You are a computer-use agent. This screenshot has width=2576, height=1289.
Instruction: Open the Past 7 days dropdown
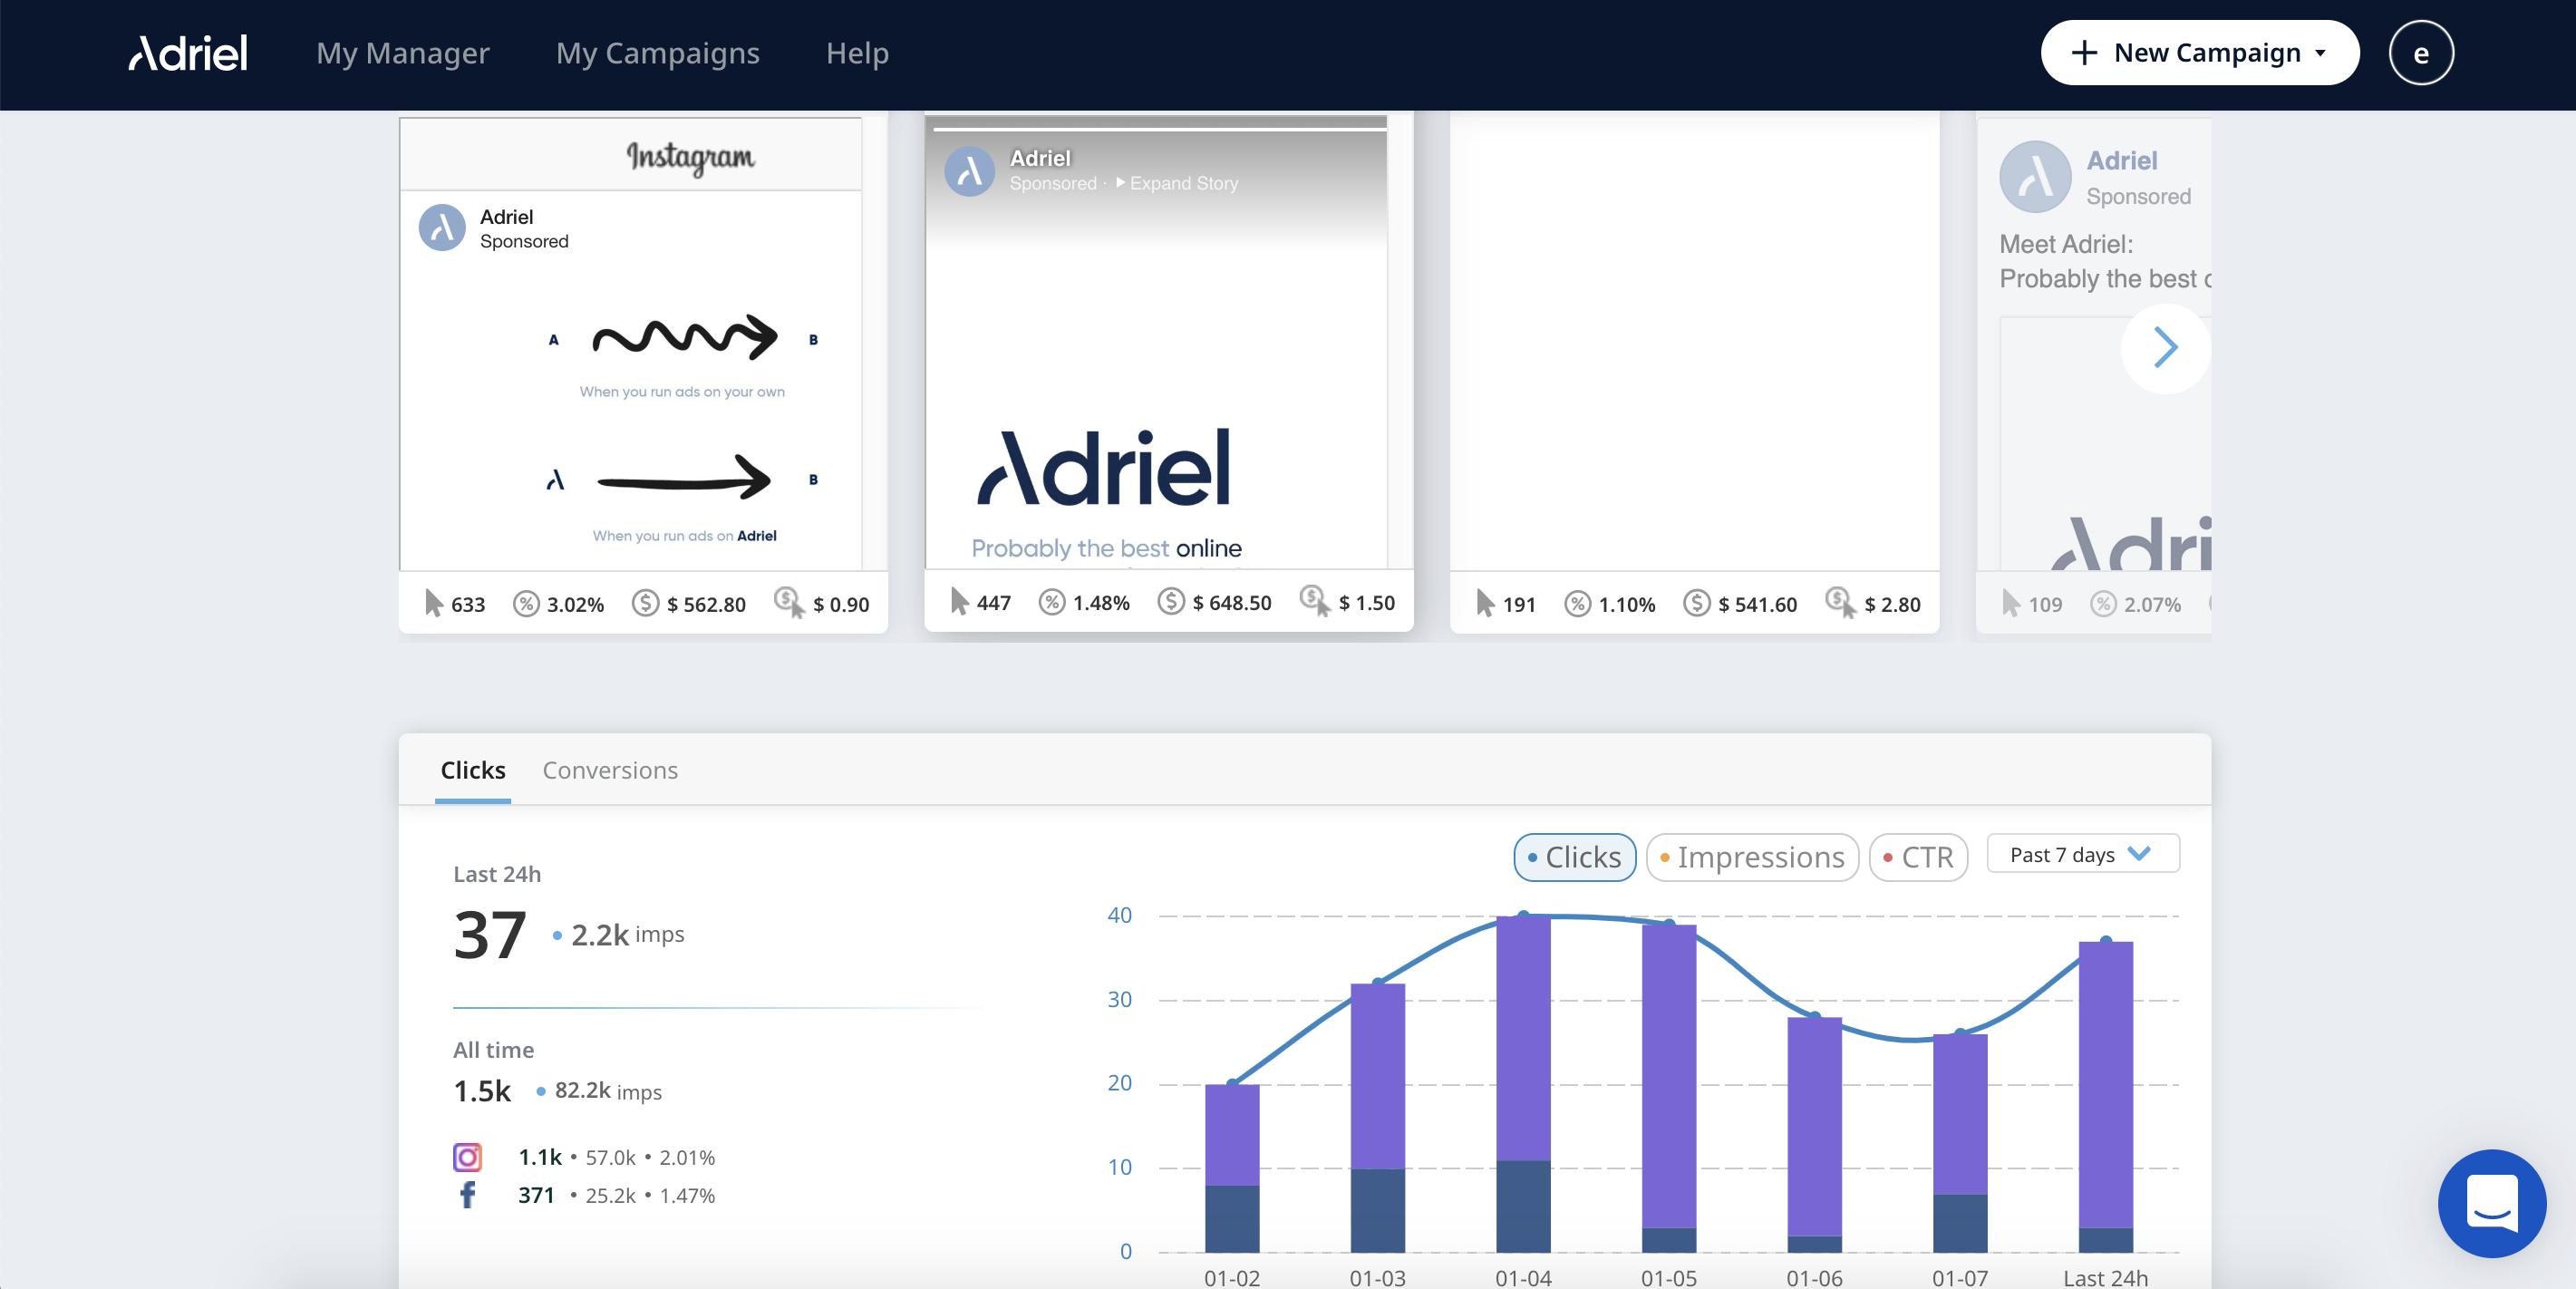pyautogui.click(x=2083, y=854)
